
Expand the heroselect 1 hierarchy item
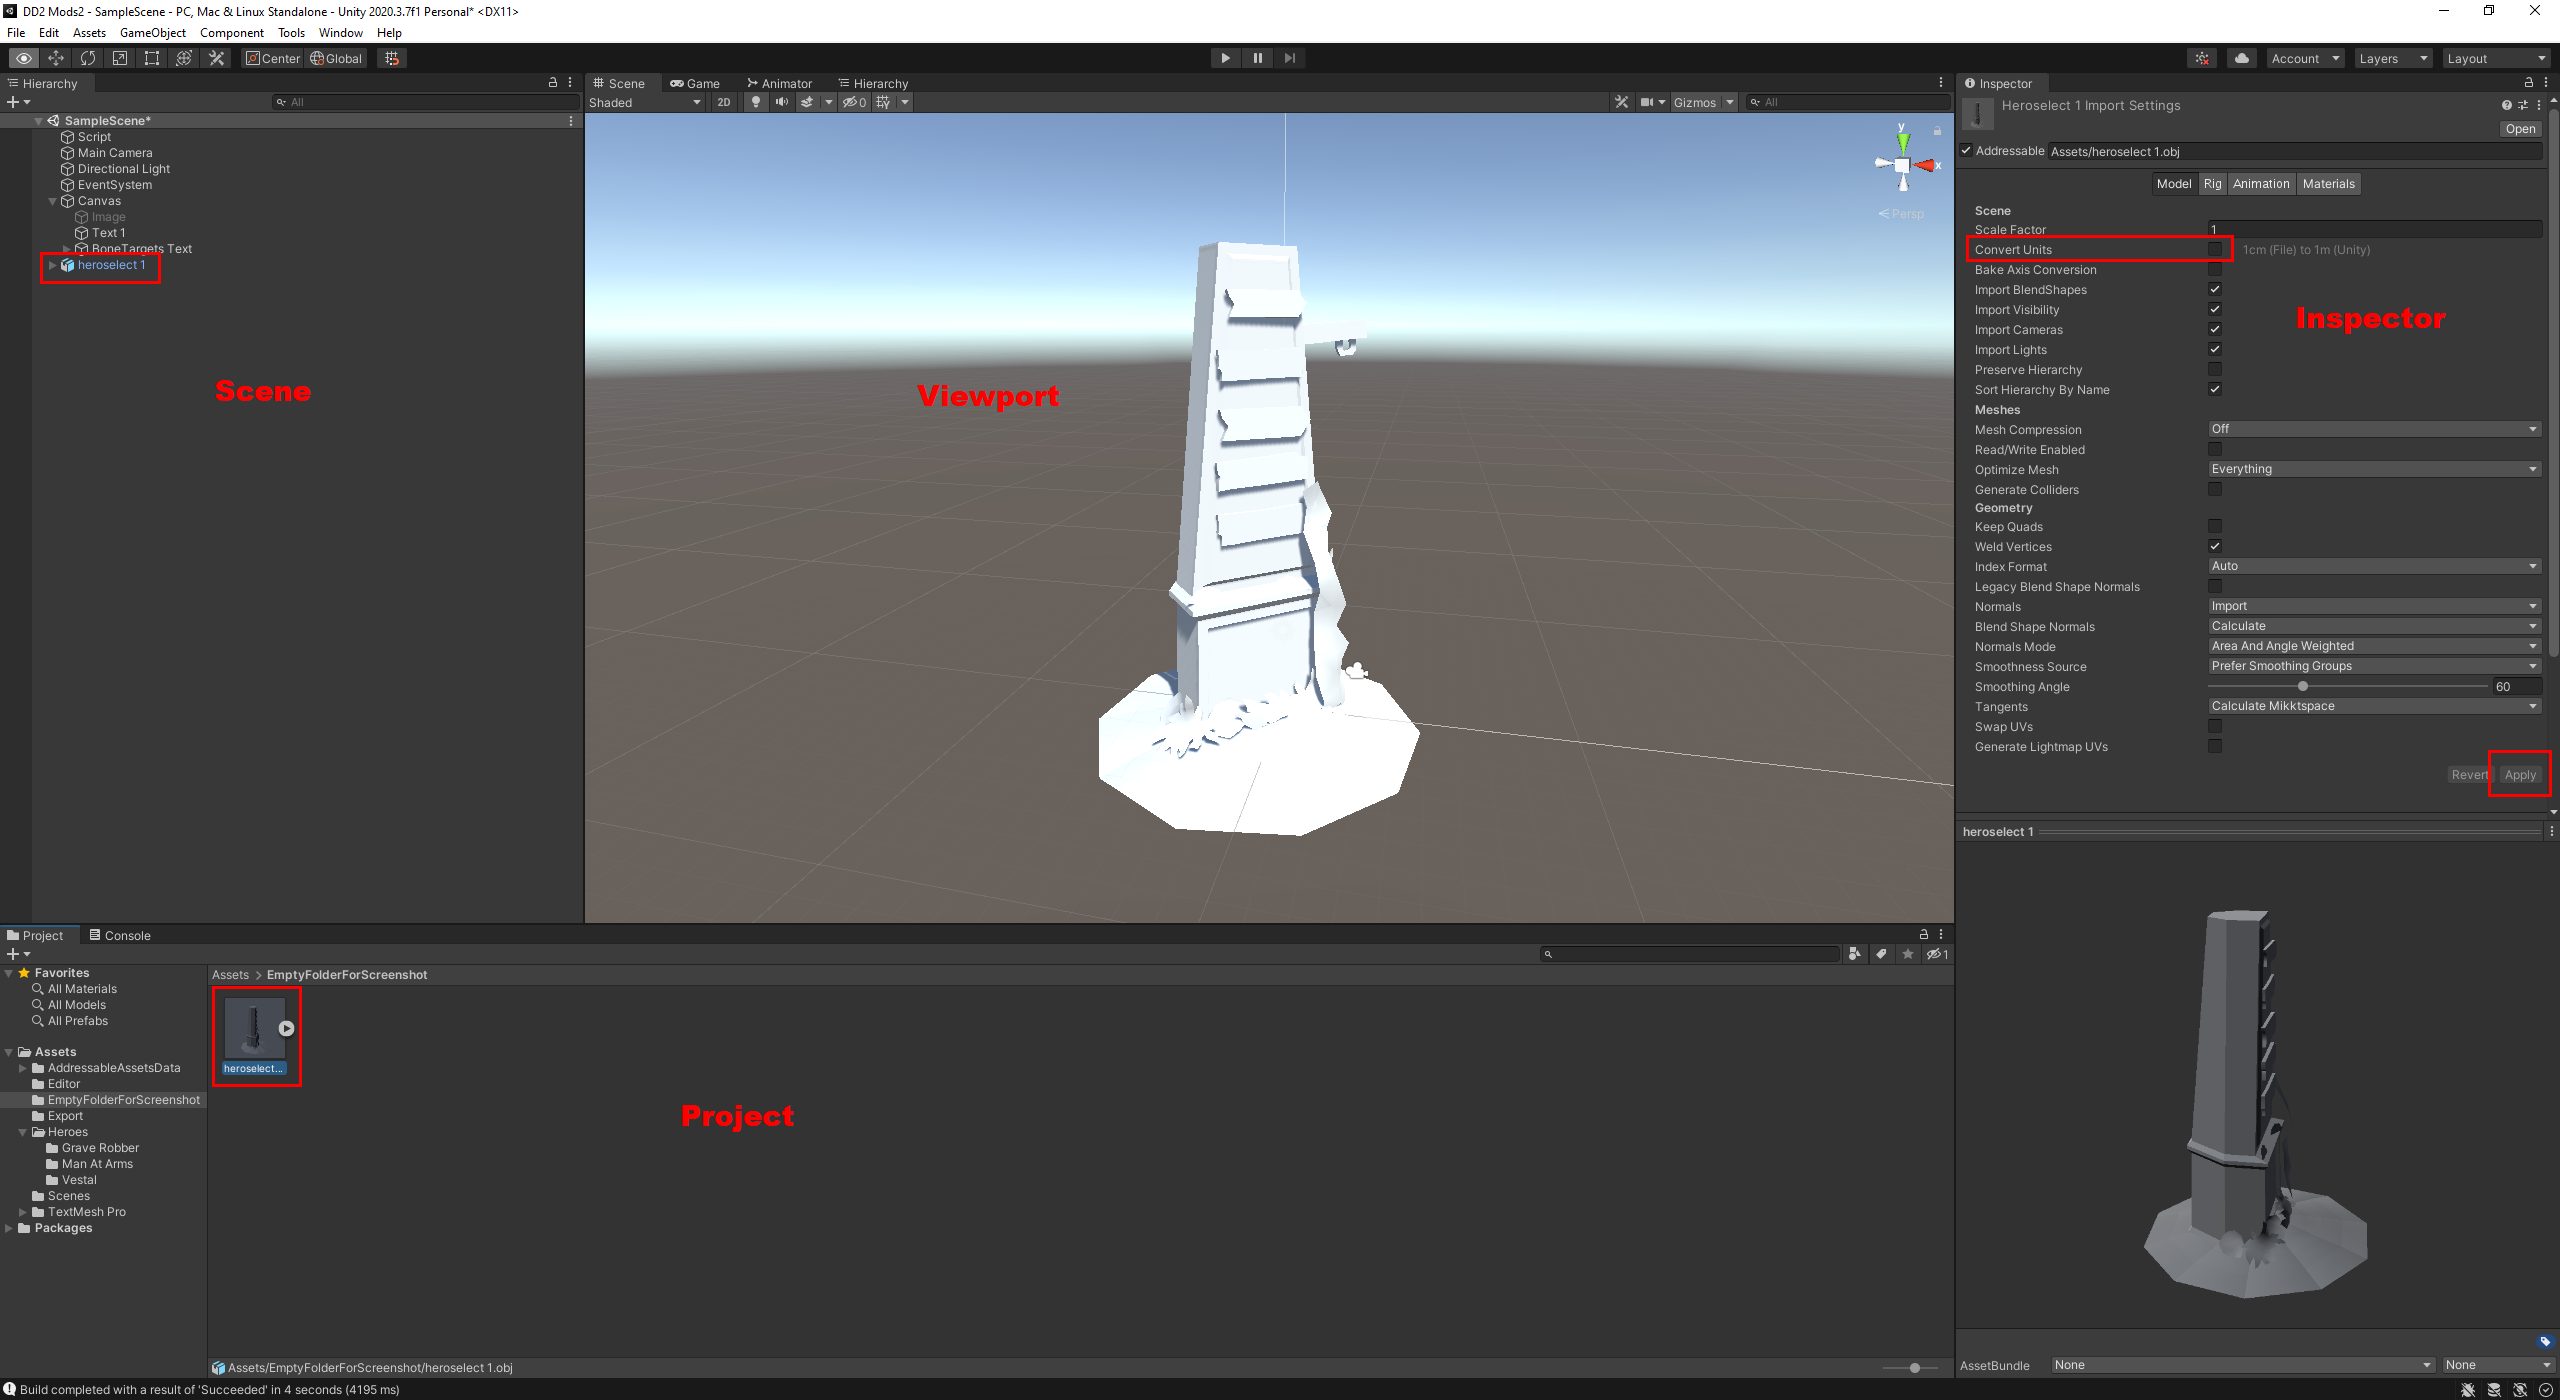[52, 265]
